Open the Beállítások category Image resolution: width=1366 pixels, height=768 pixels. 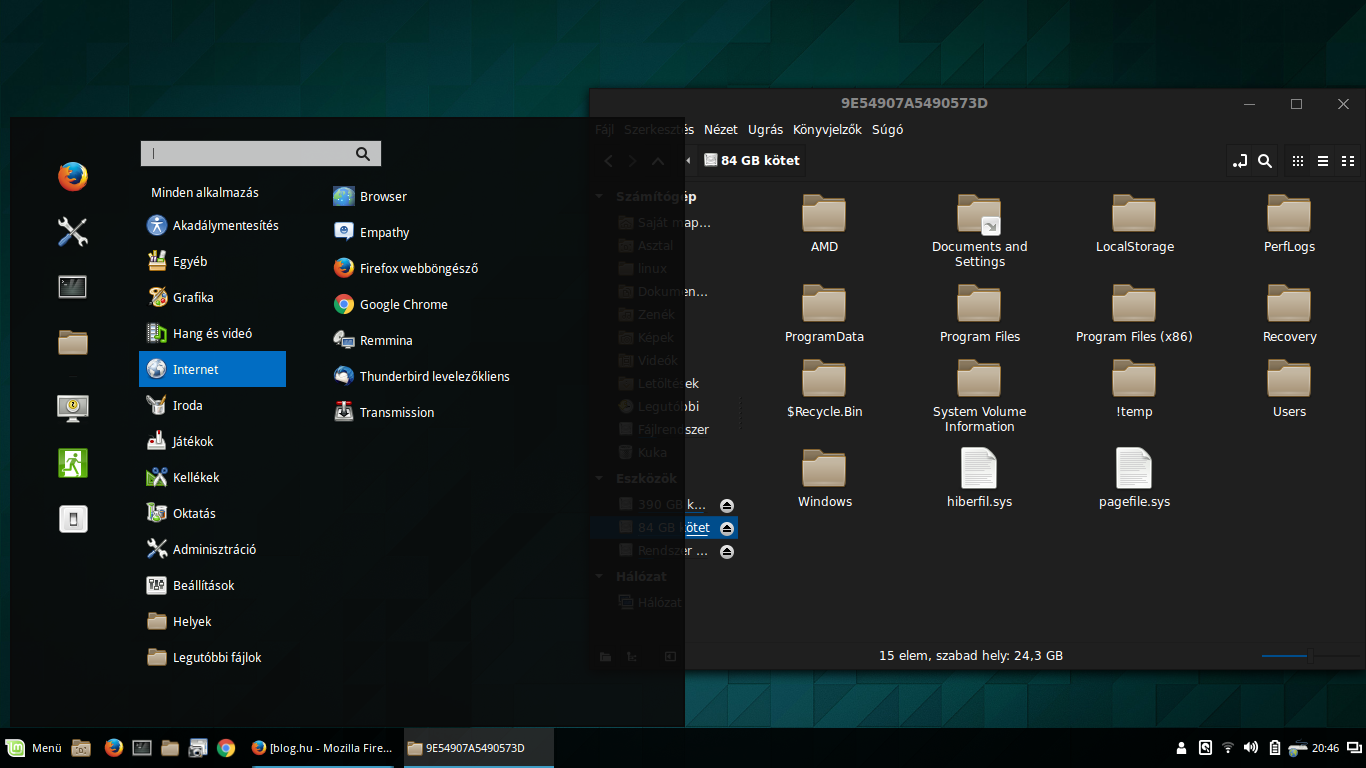212,585
